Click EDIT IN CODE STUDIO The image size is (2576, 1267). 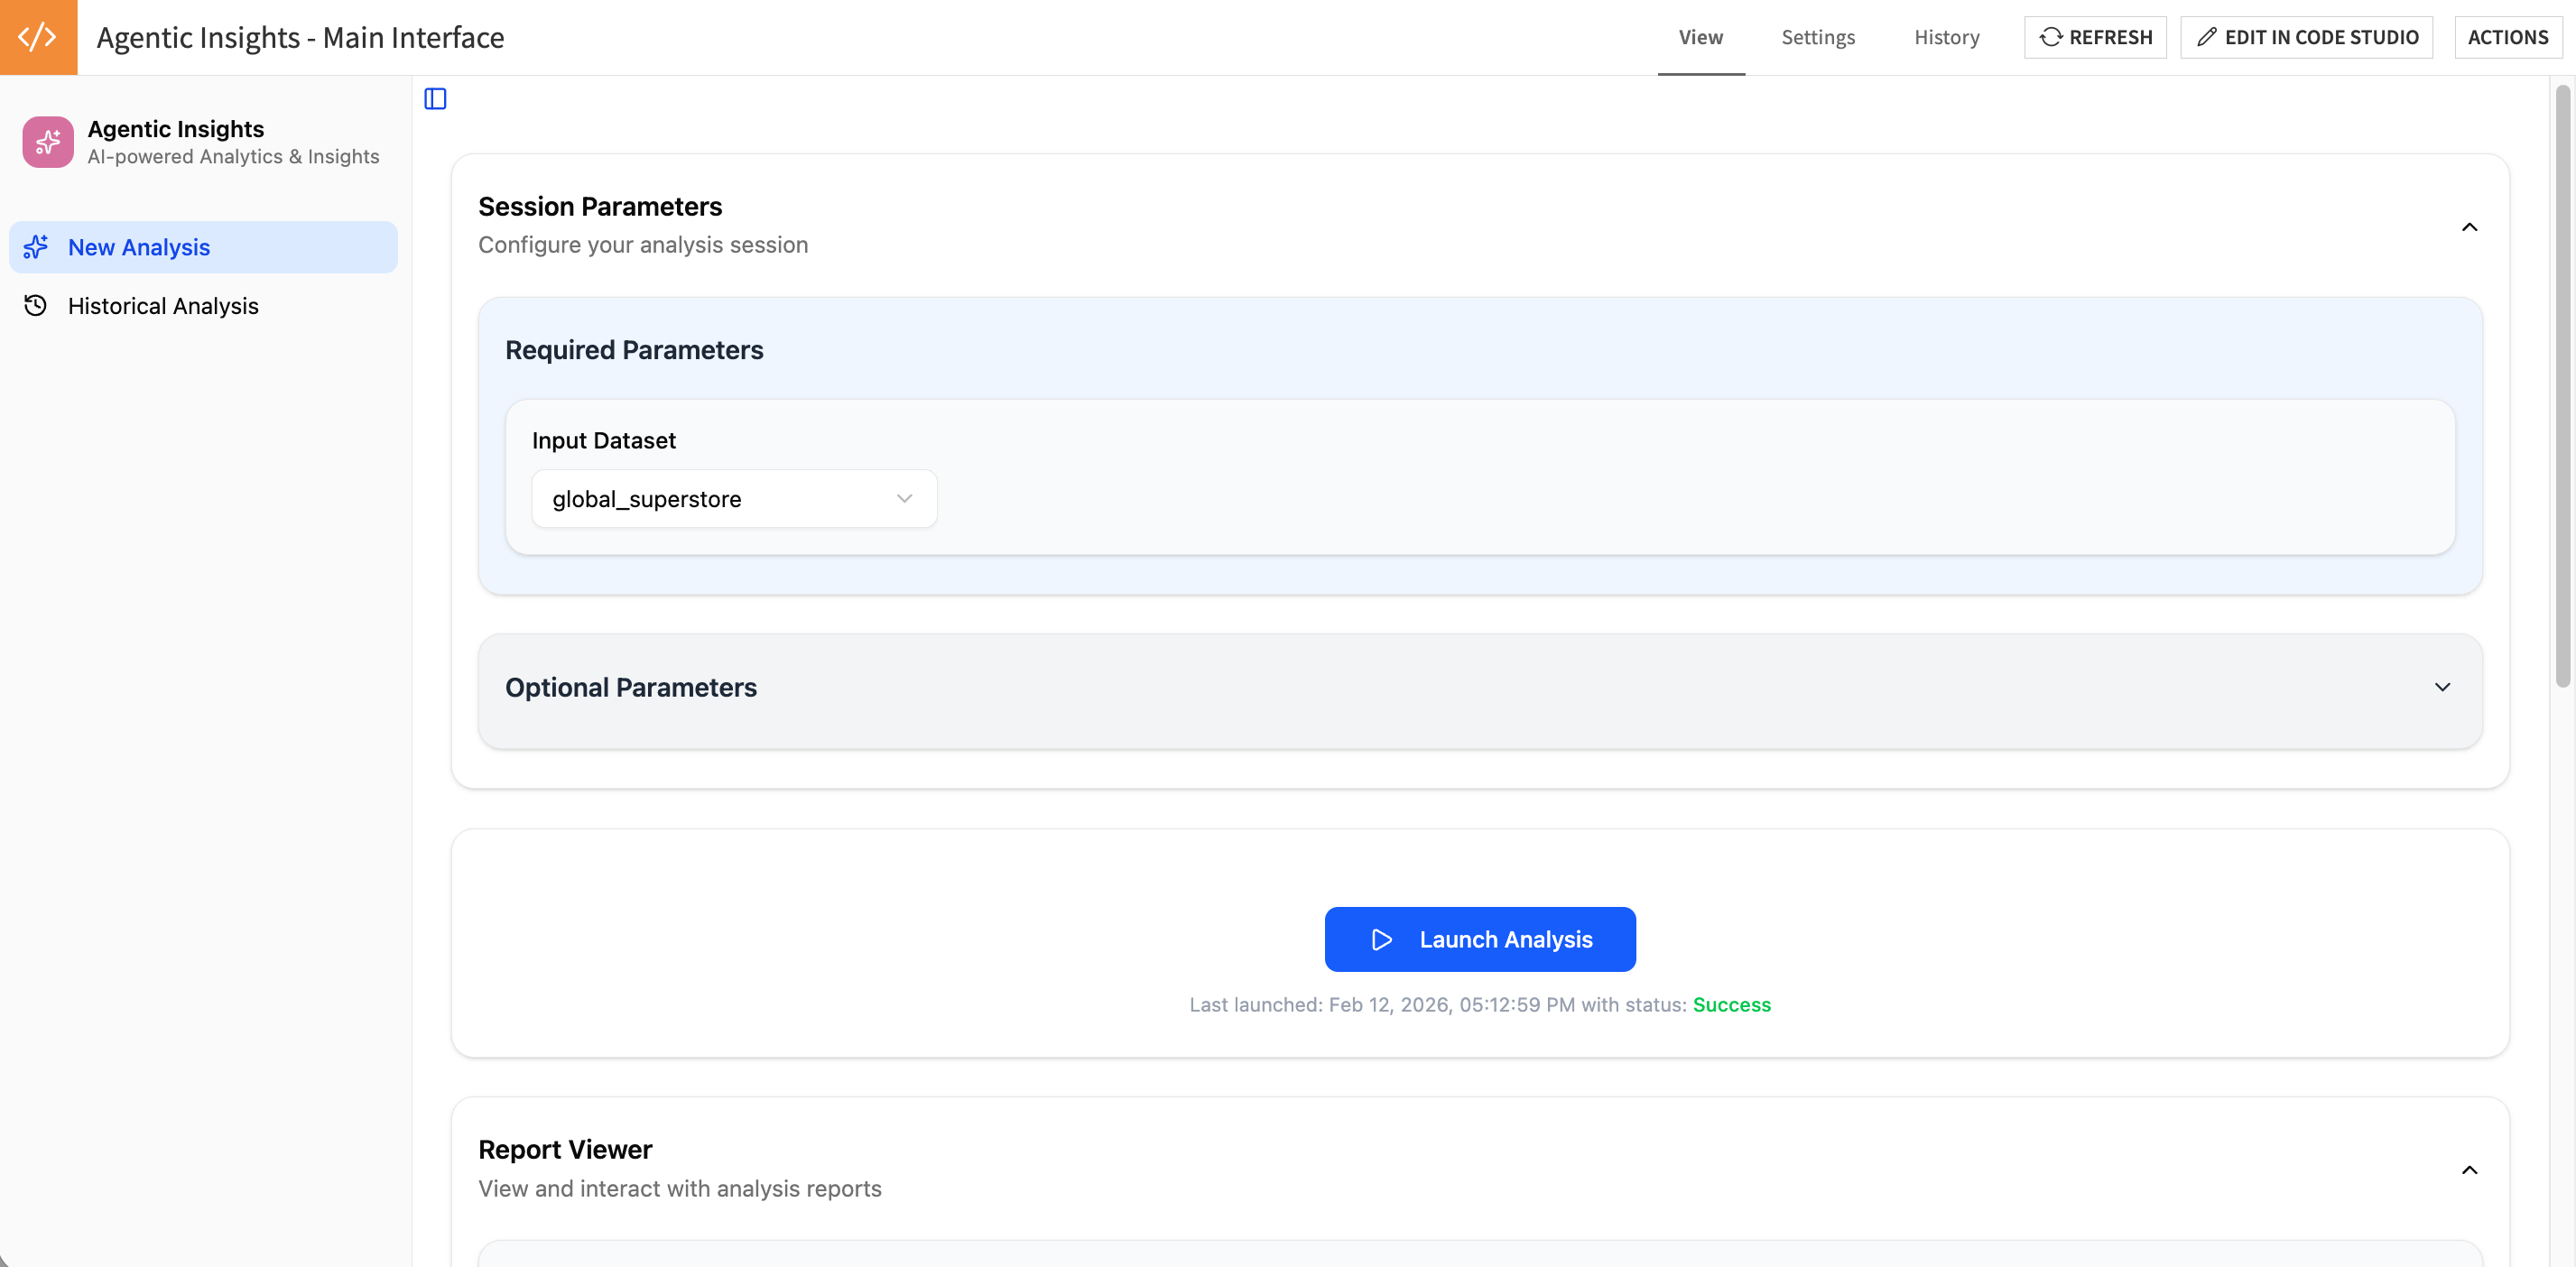point(2306,37)
